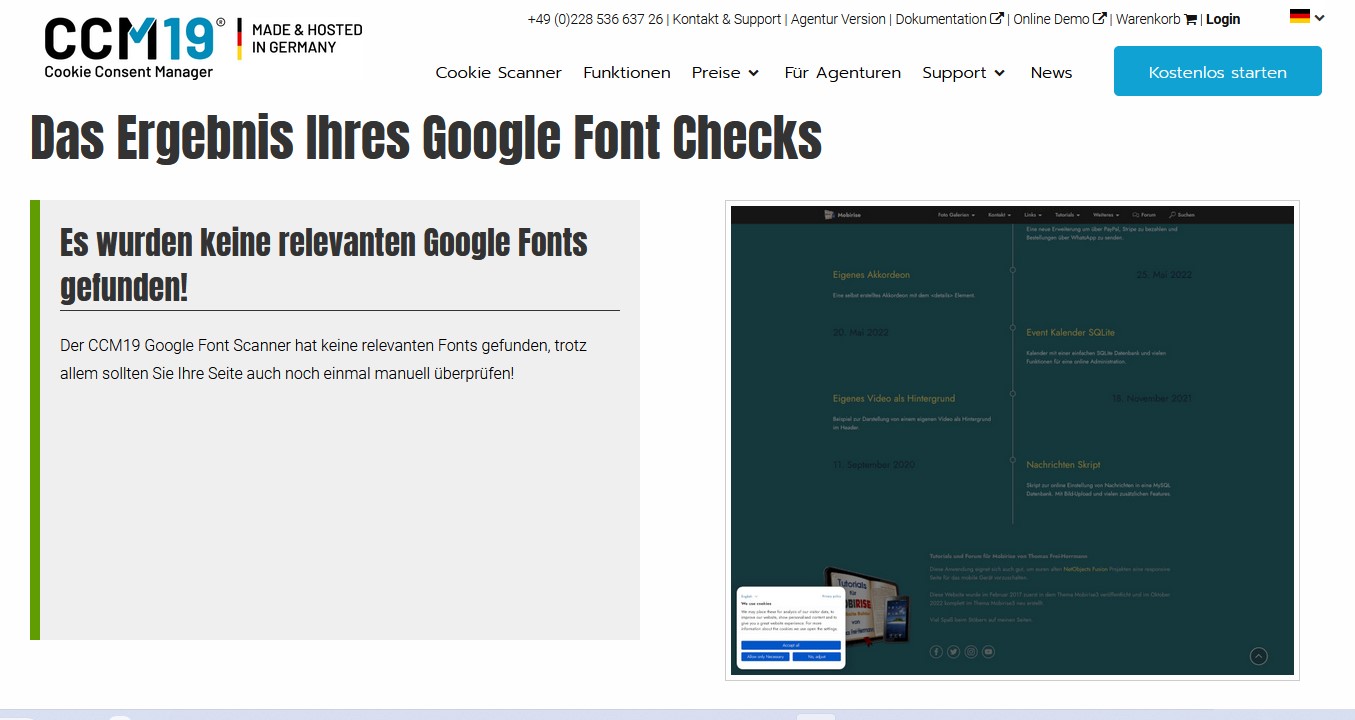Go to the Für Agenturen page
1355x720 pixels.
(x=843, y=73)
